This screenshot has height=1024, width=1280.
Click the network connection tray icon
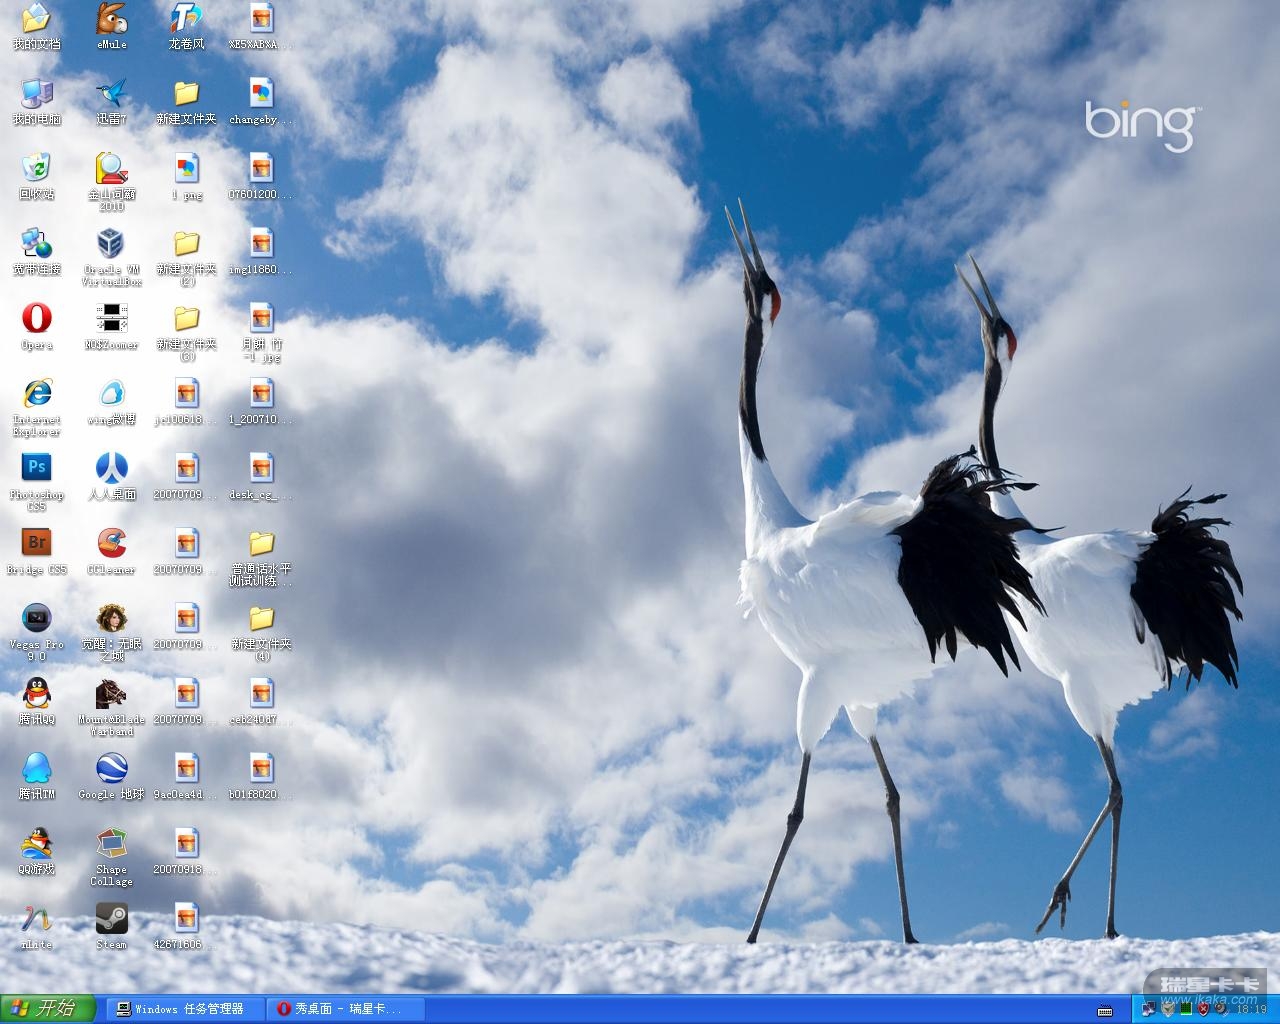(x=1149, y=1009)
